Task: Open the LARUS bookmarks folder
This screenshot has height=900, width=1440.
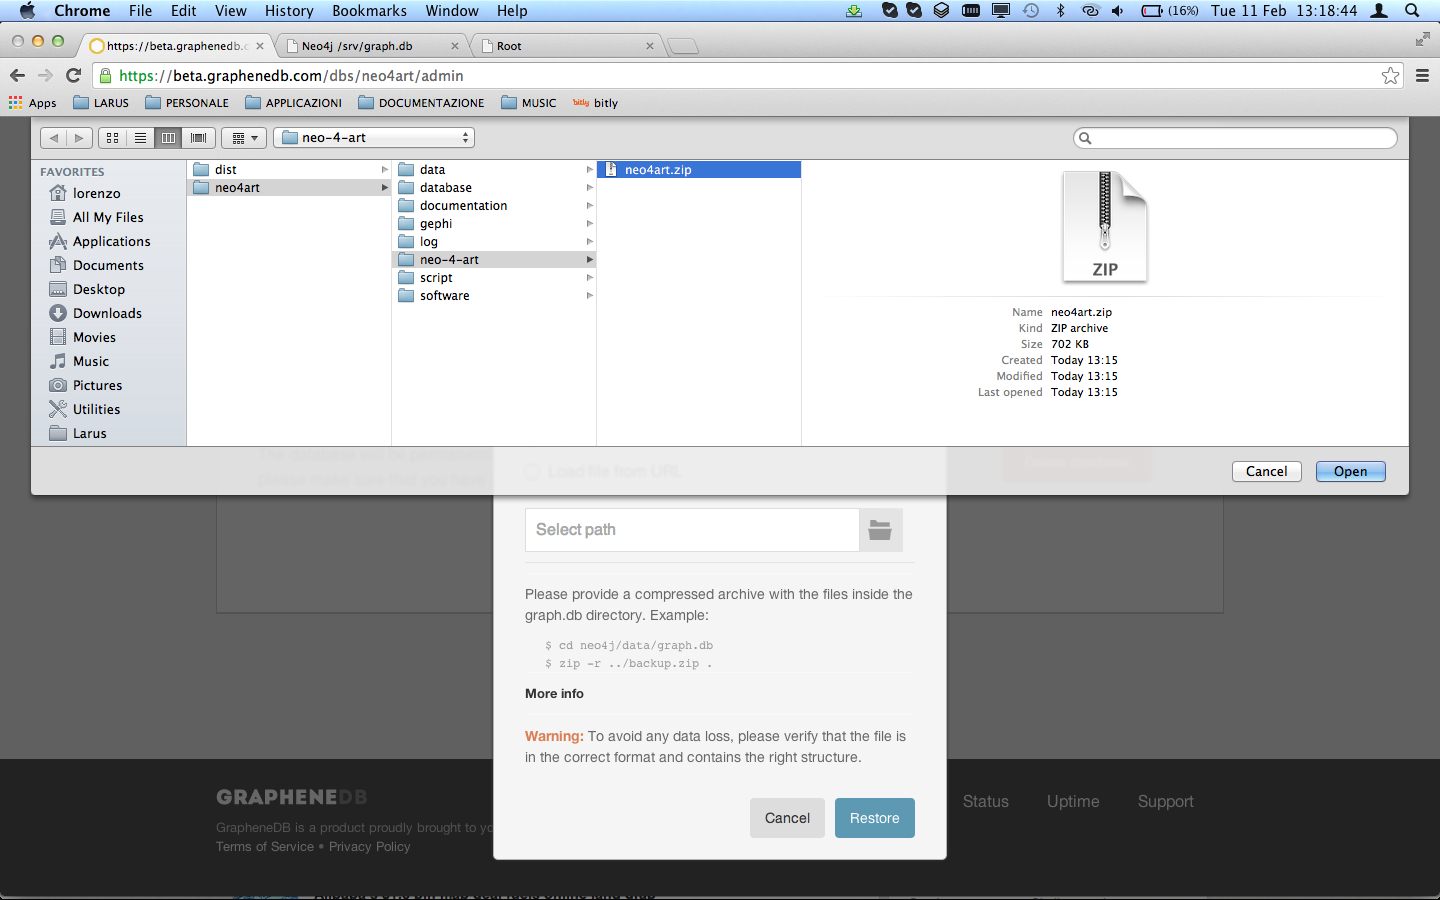Action: click(101, 102)
